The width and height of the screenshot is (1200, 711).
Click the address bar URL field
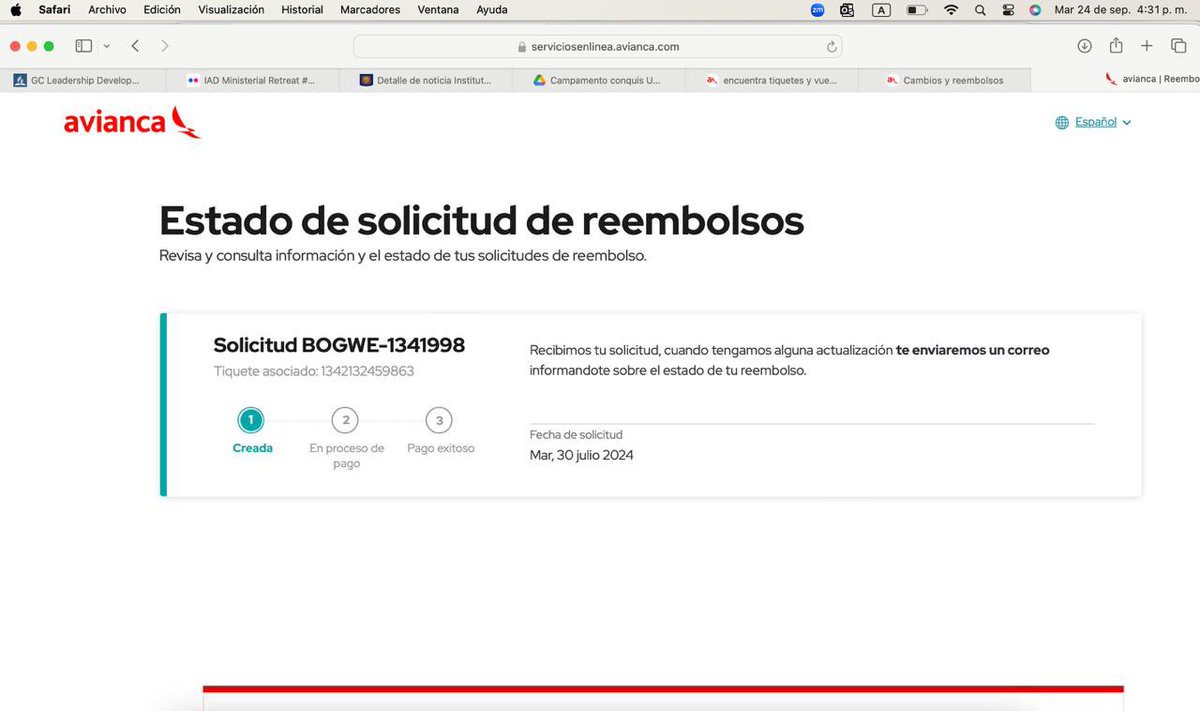point(597,46)
